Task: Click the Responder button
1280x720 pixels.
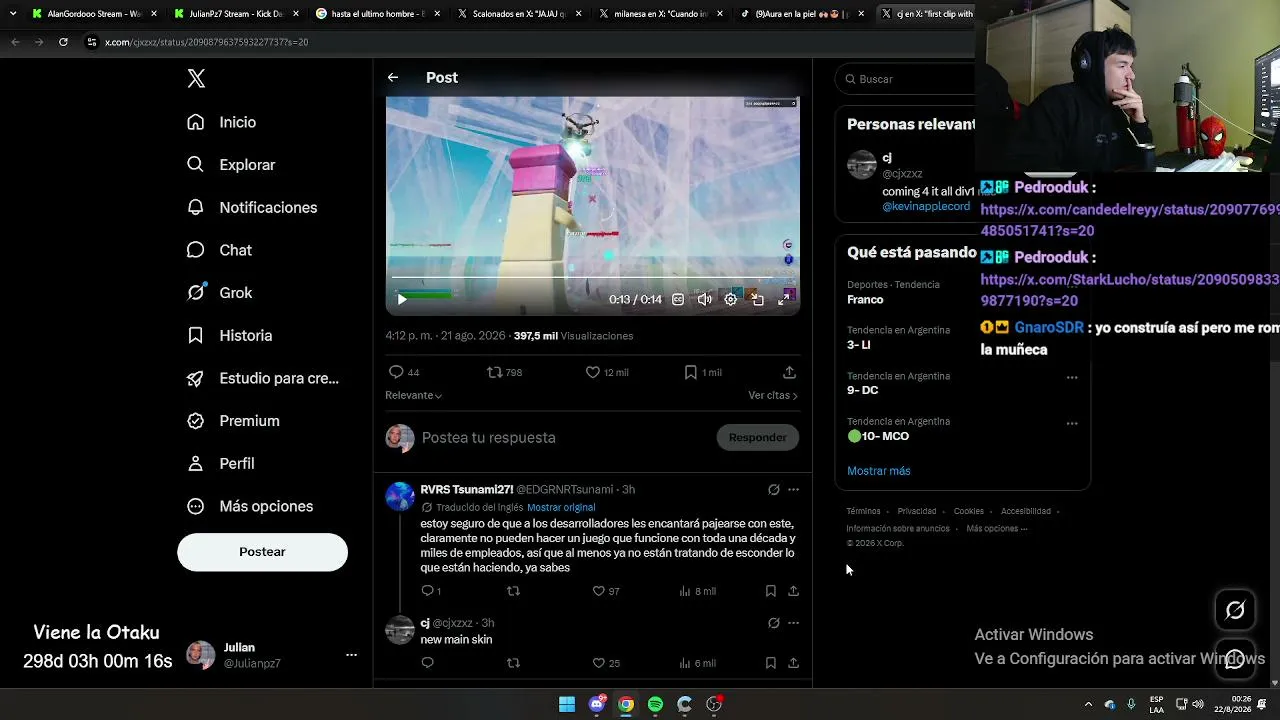Action: pyautogui.click(x=758, y=437)
